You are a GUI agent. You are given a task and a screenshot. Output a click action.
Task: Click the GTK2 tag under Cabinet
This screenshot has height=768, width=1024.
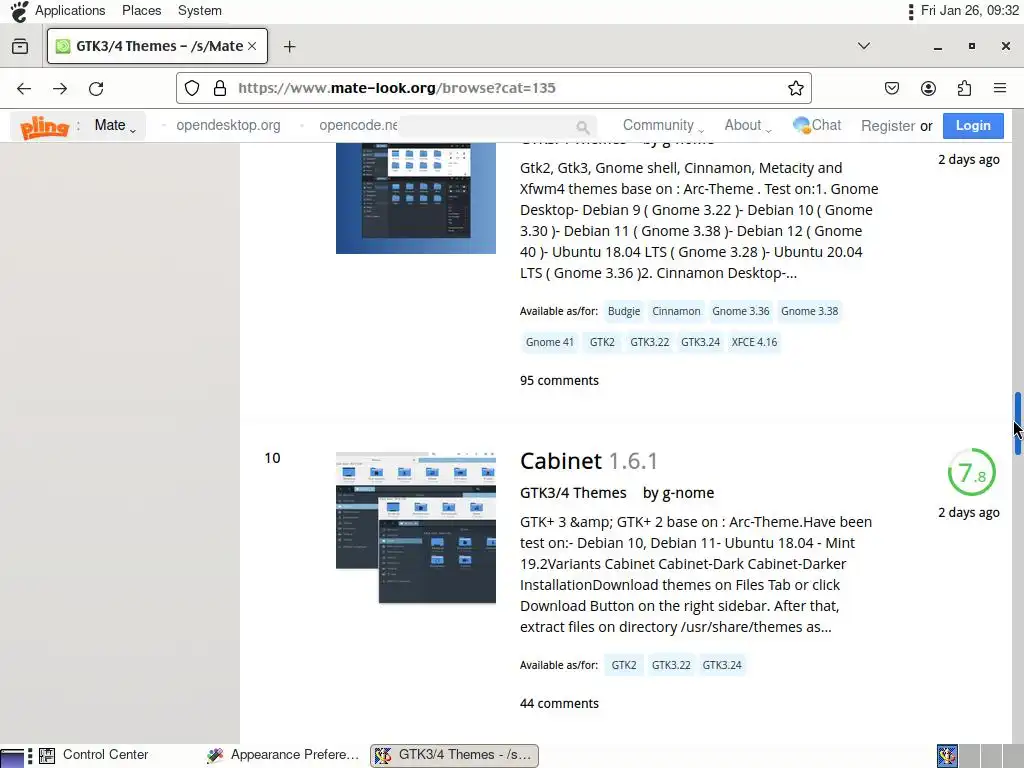pos(624,665)
